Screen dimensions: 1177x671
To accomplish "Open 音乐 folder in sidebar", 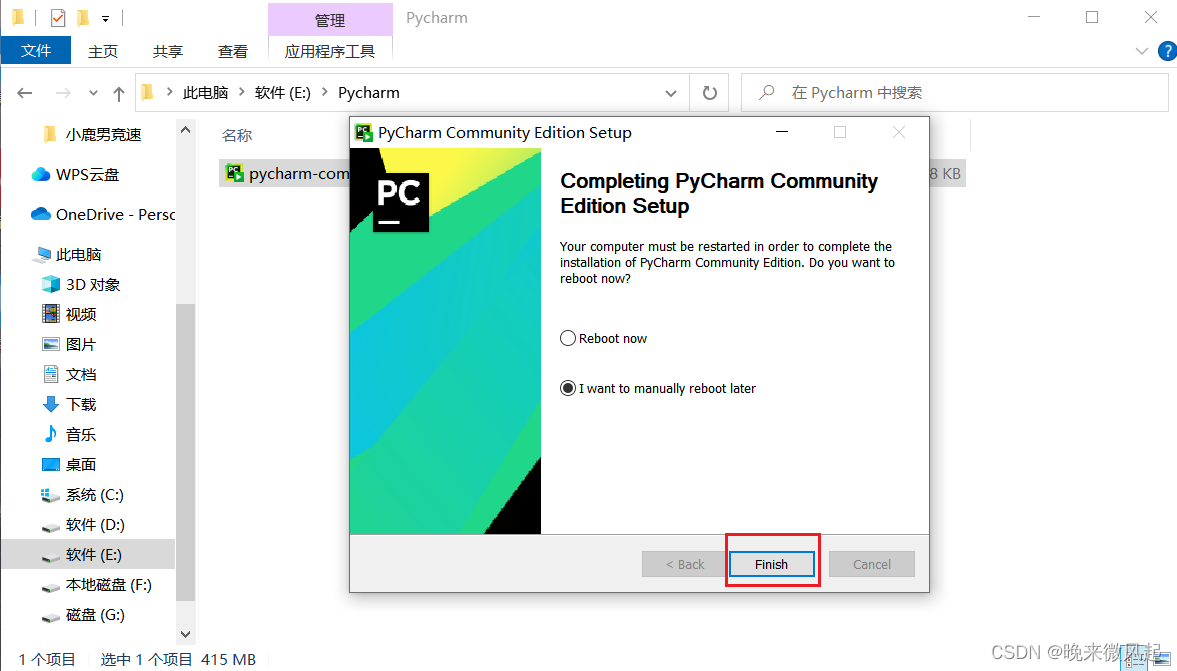I will pos(80,435).
